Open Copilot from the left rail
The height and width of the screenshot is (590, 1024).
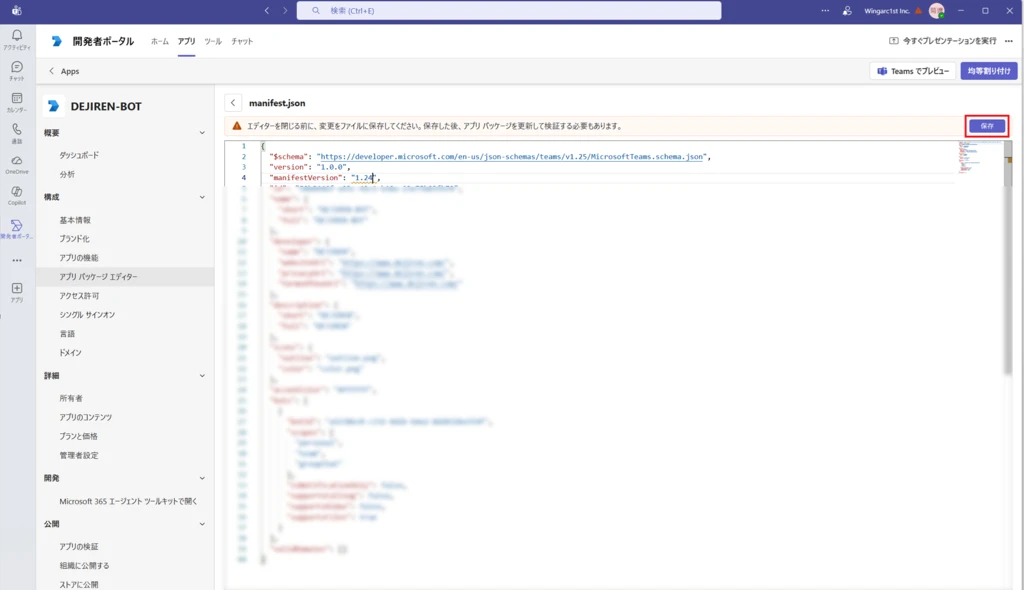[17, 192]
